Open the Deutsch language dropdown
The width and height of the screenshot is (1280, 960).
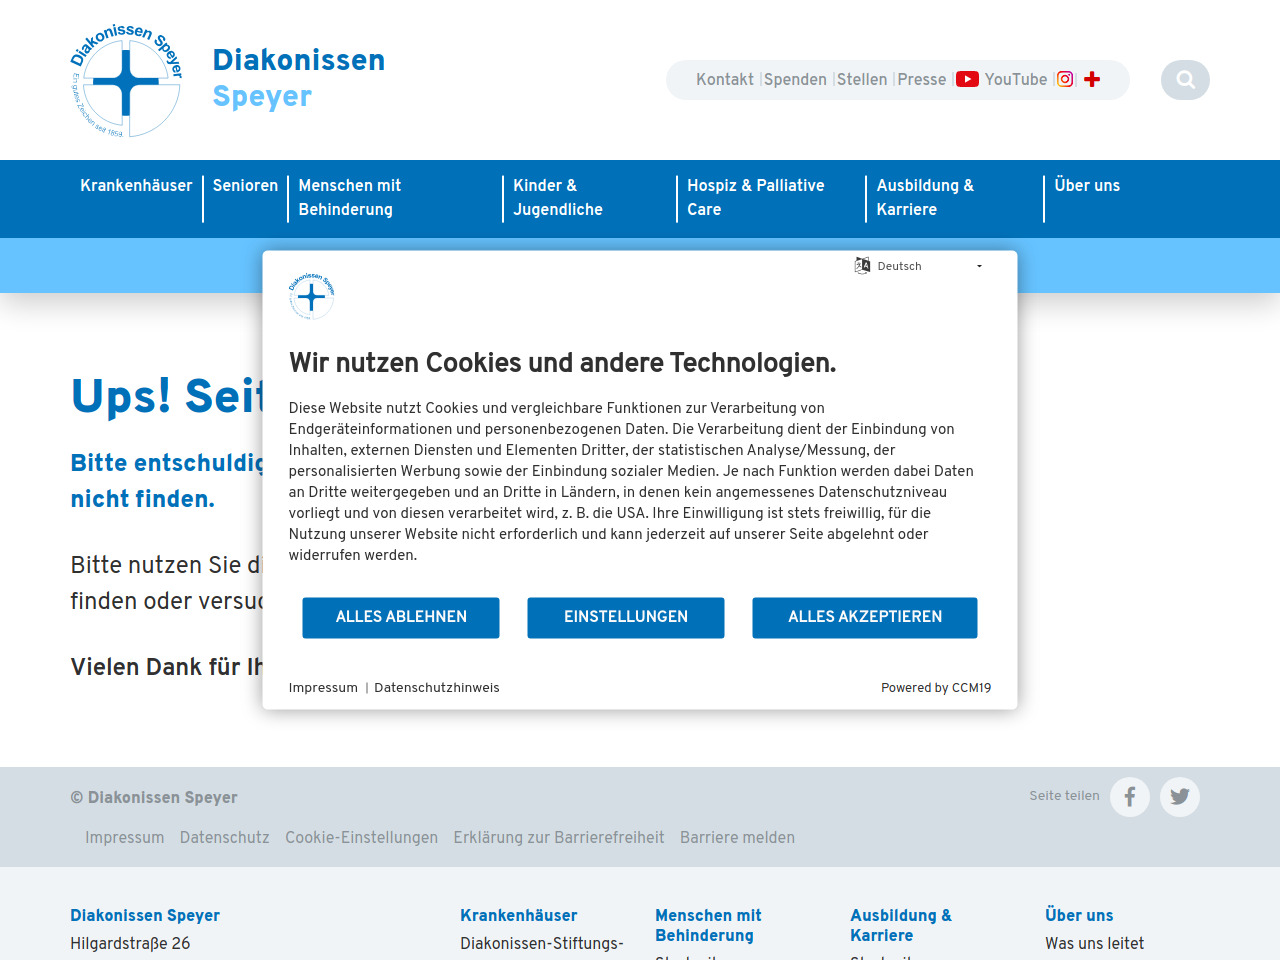[x=920, y=266]
